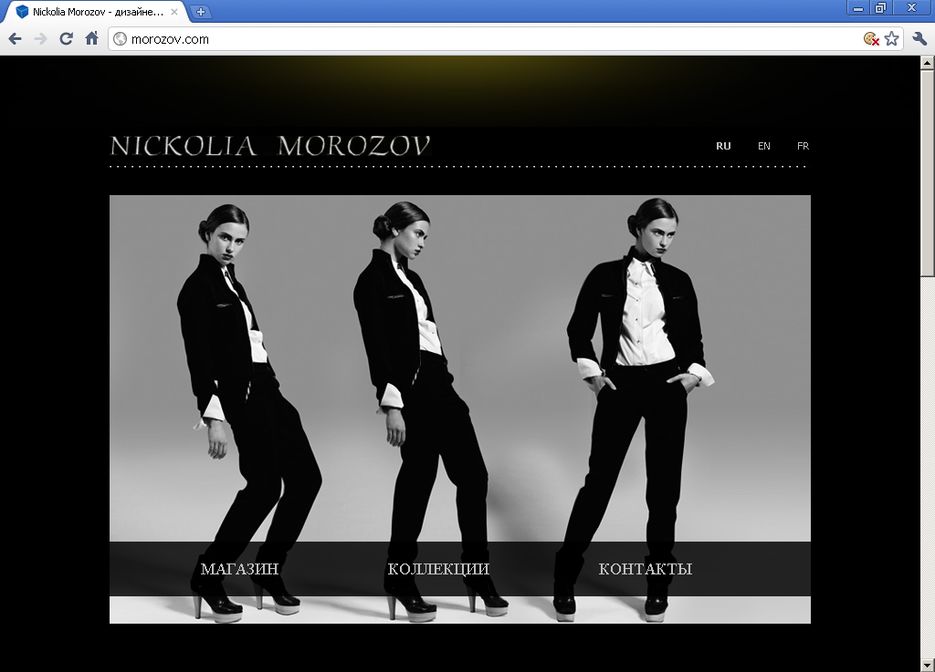Switch site language to RU
Viewport: 935px width, 672px height.
point(723,146)
